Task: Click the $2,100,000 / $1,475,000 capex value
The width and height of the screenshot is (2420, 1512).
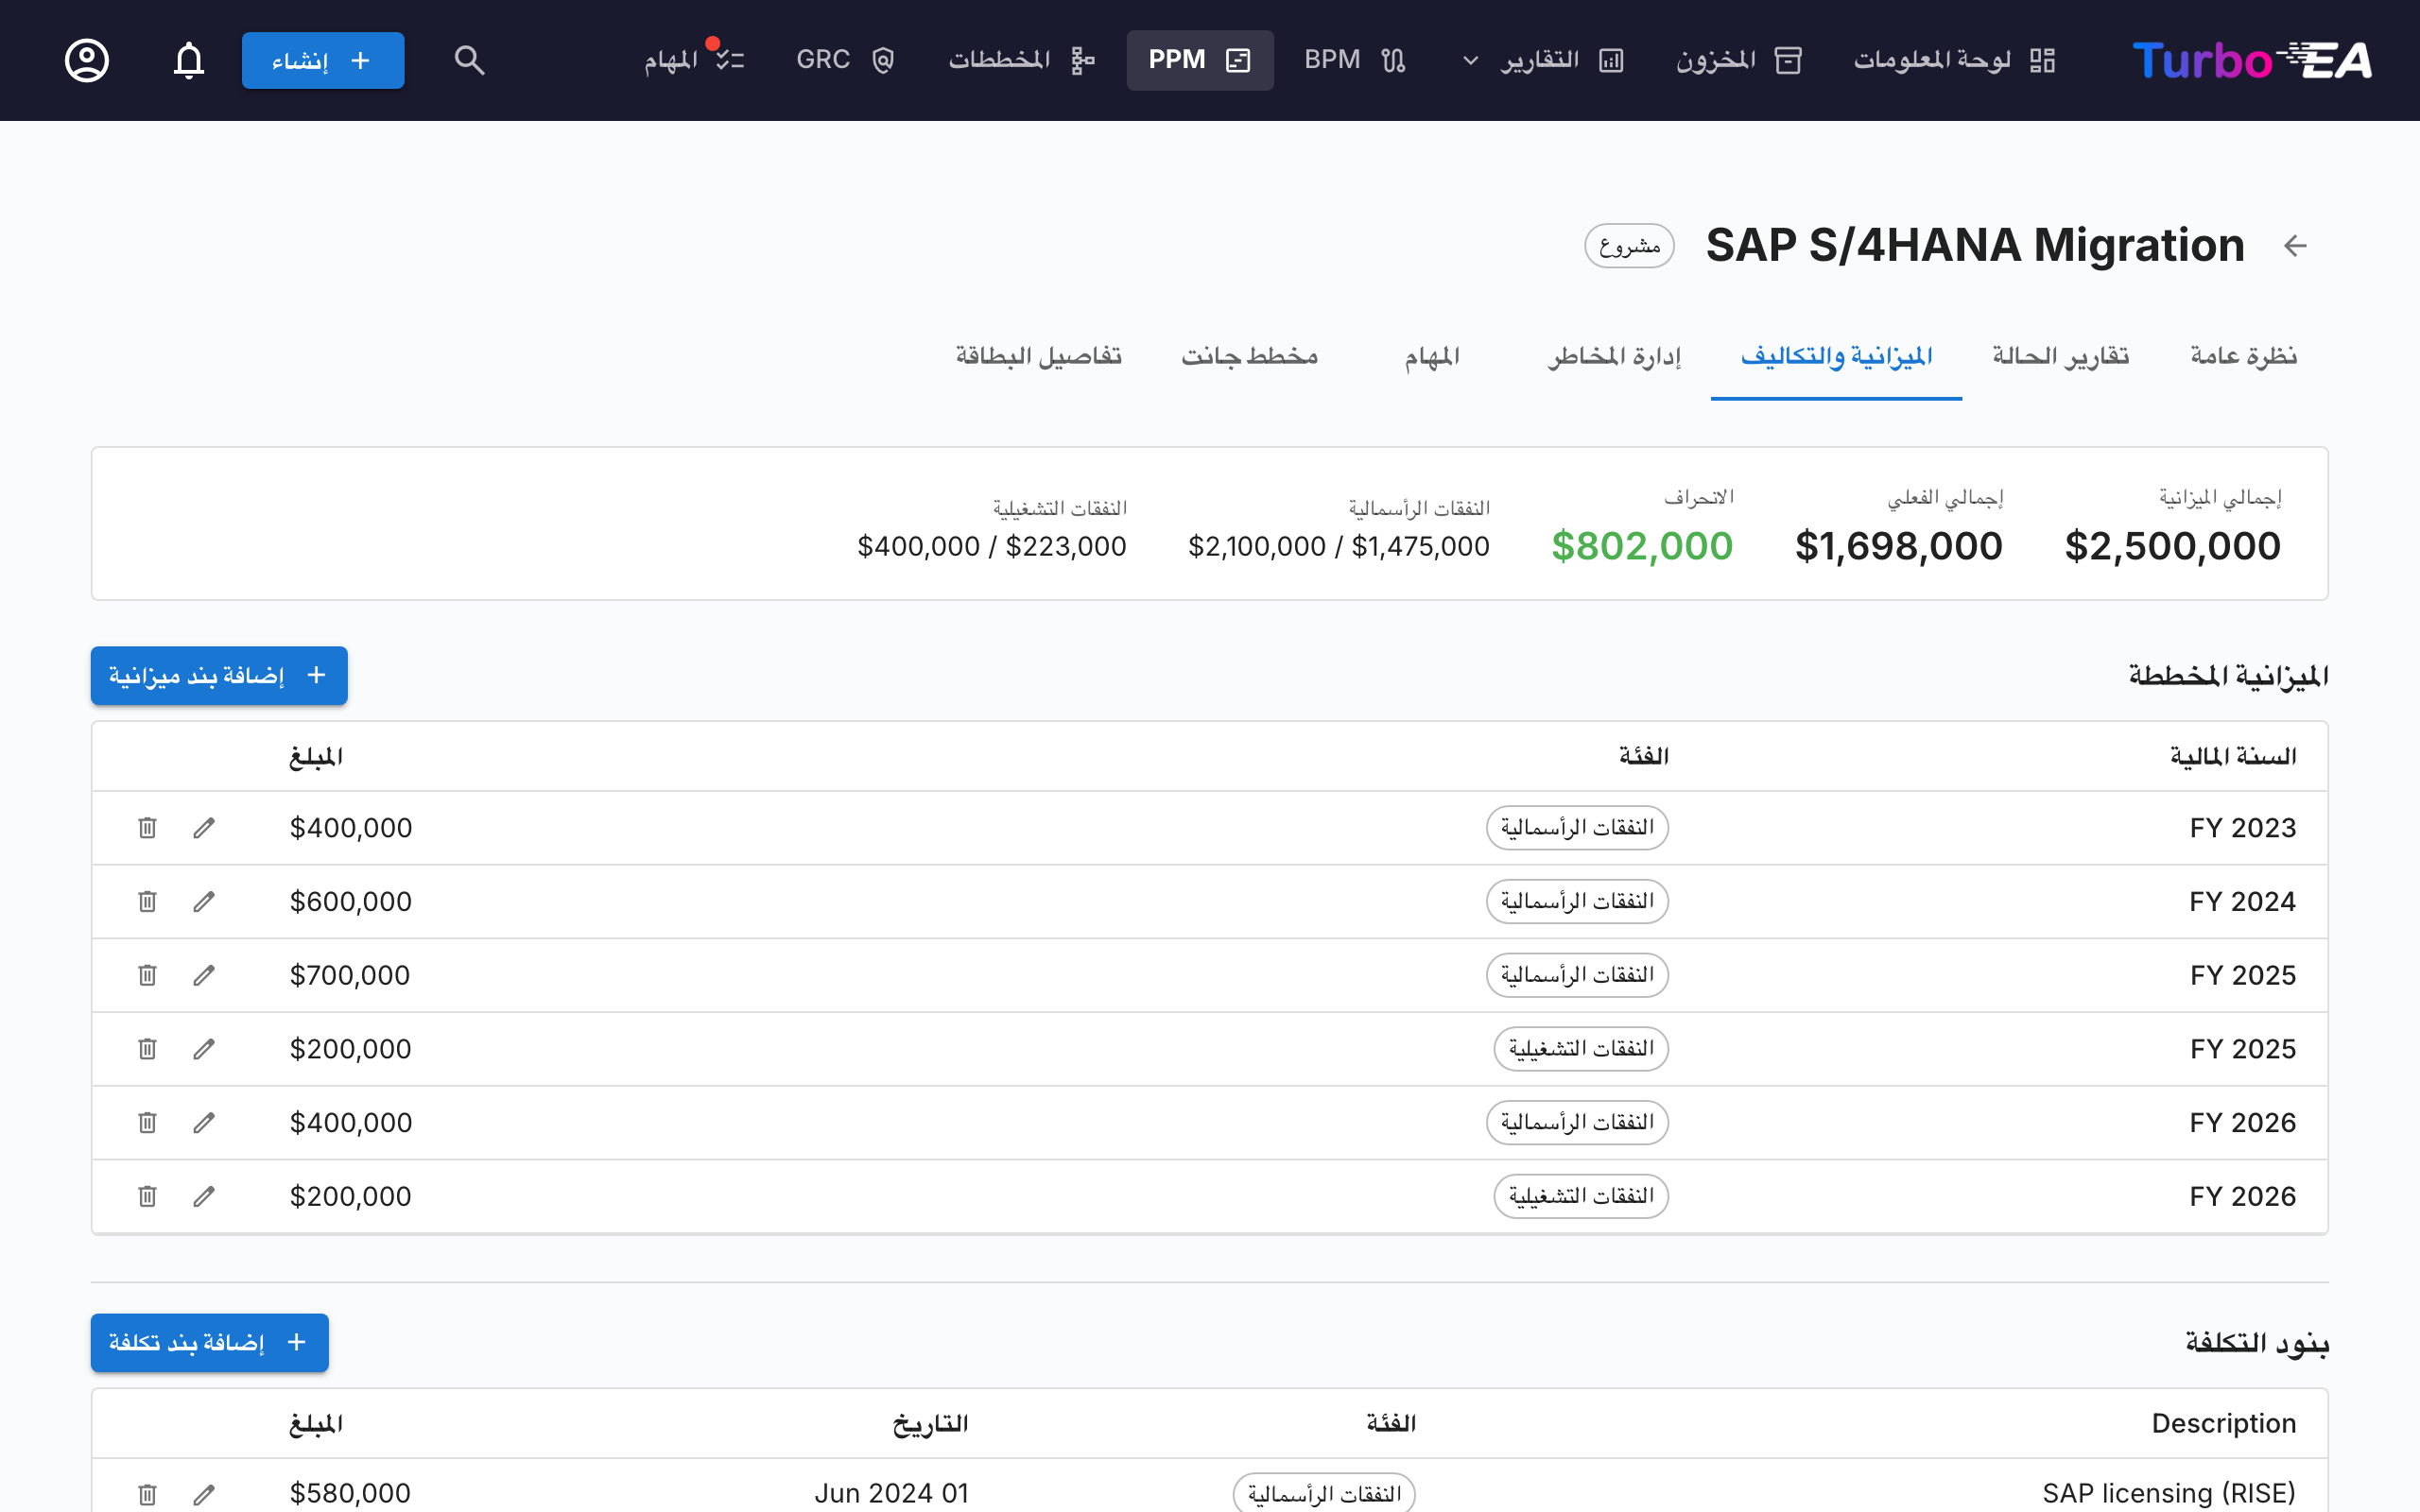Action: coord(1338,546)
